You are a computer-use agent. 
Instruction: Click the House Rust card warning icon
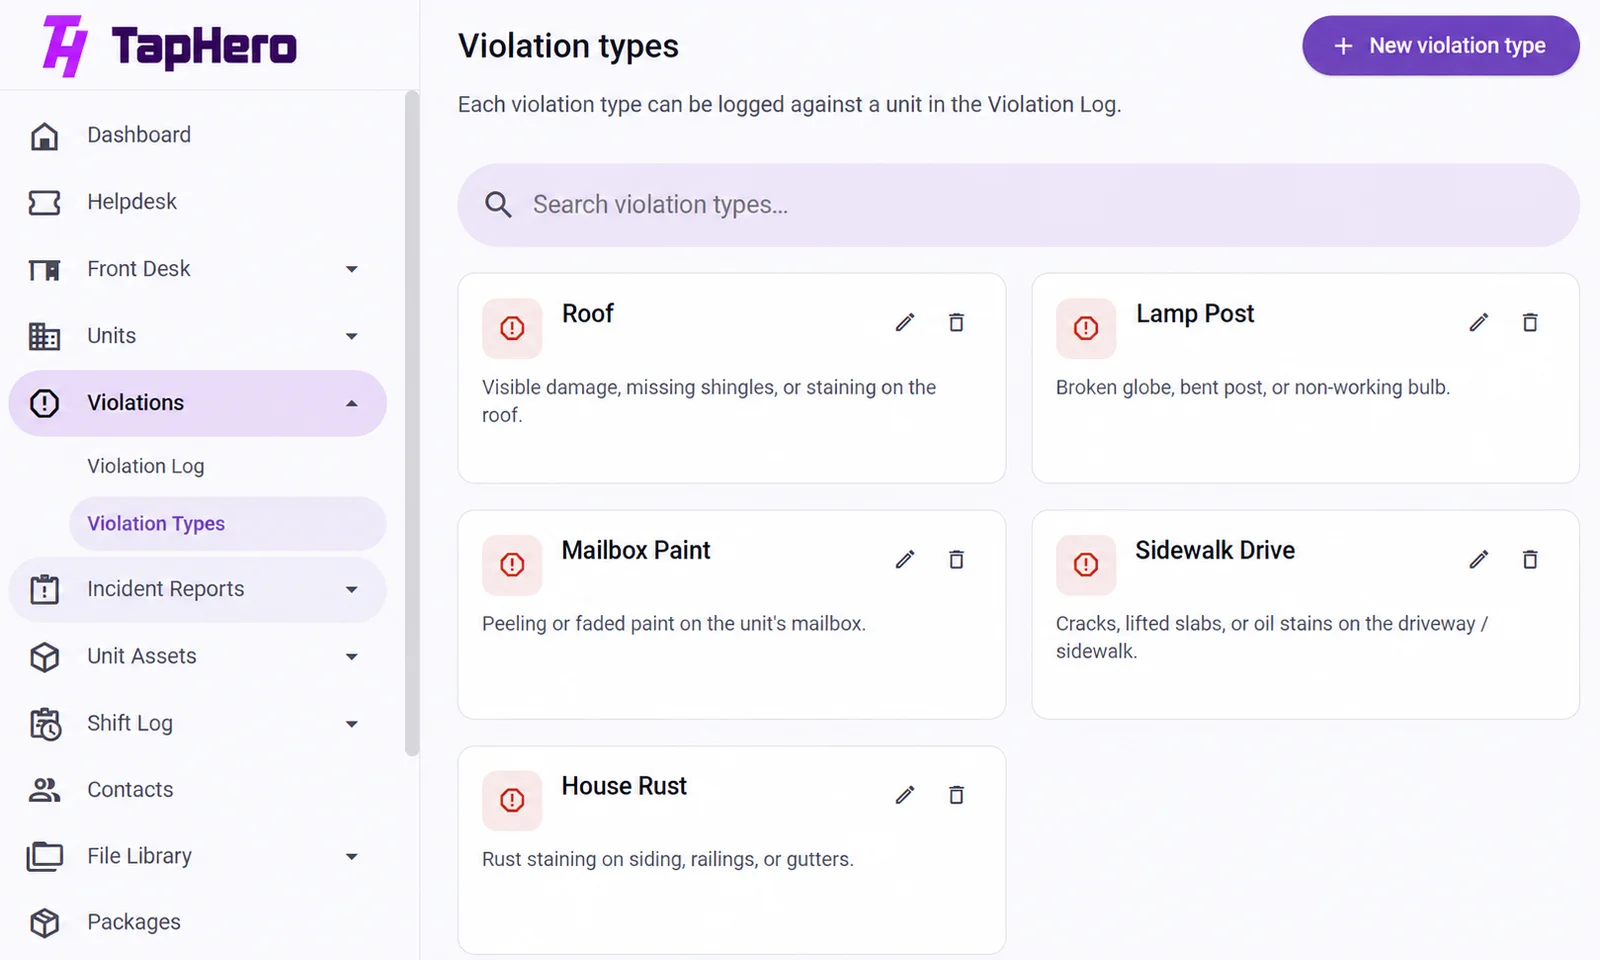click(x=512, y=800)
